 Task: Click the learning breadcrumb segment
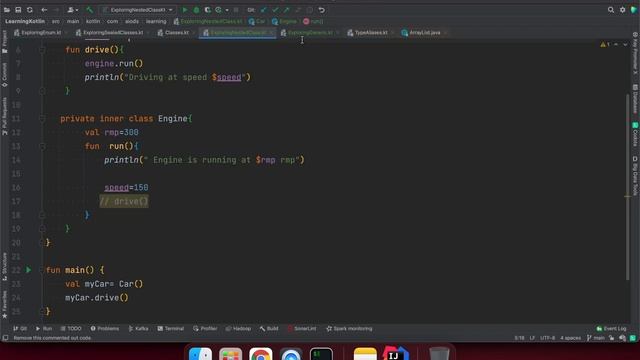coord(156,21)
